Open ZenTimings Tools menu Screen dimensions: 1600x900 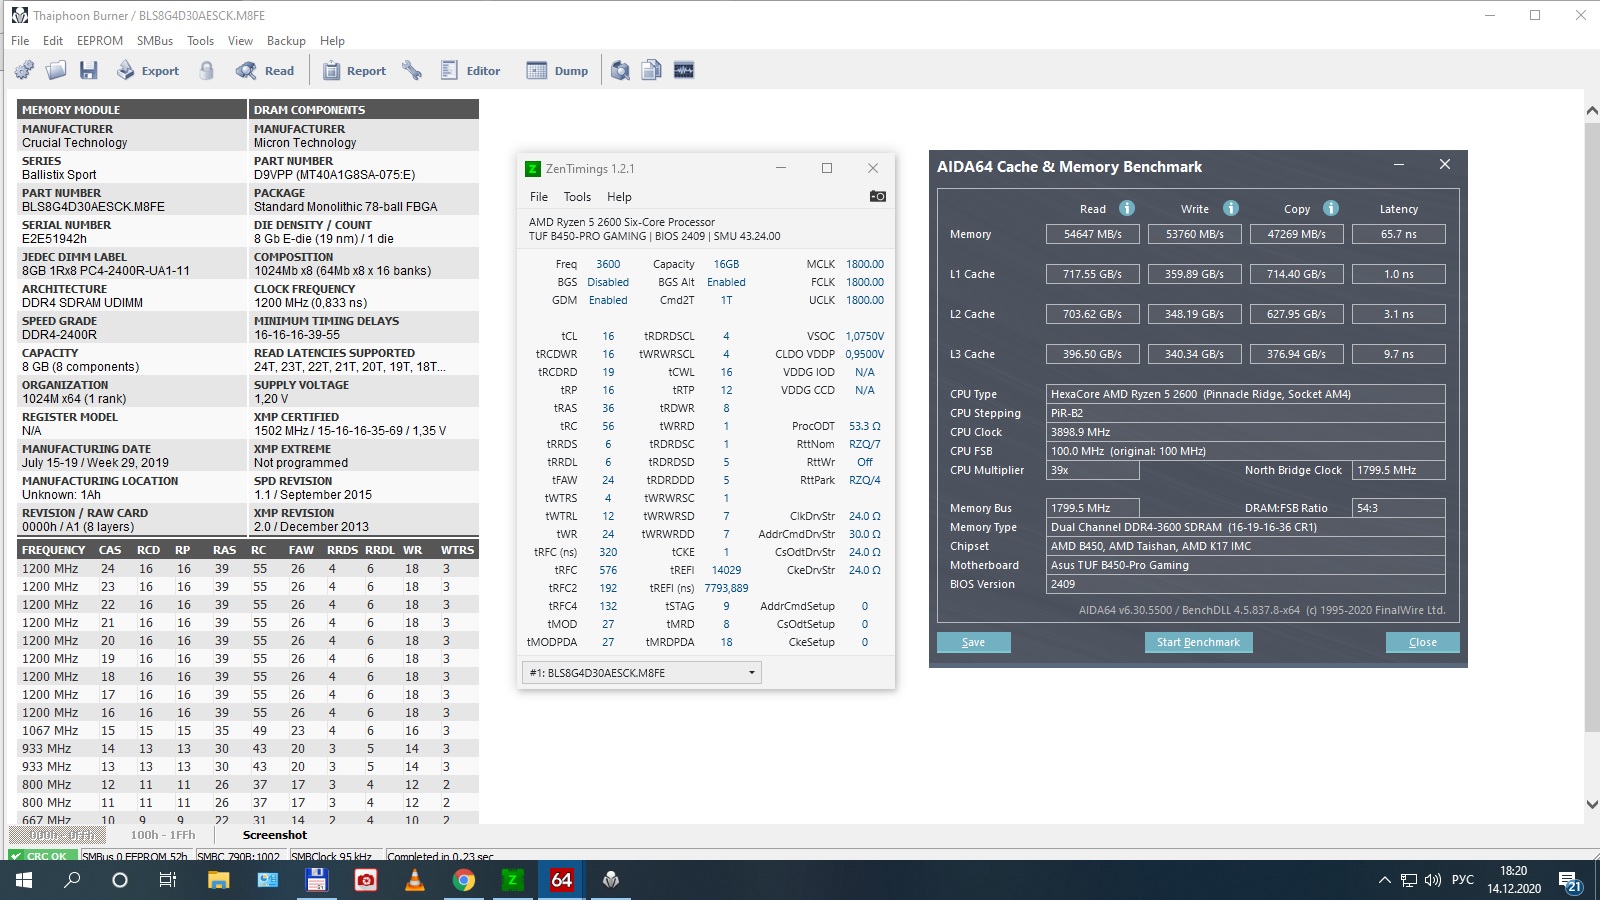click(x=577, y=197)
